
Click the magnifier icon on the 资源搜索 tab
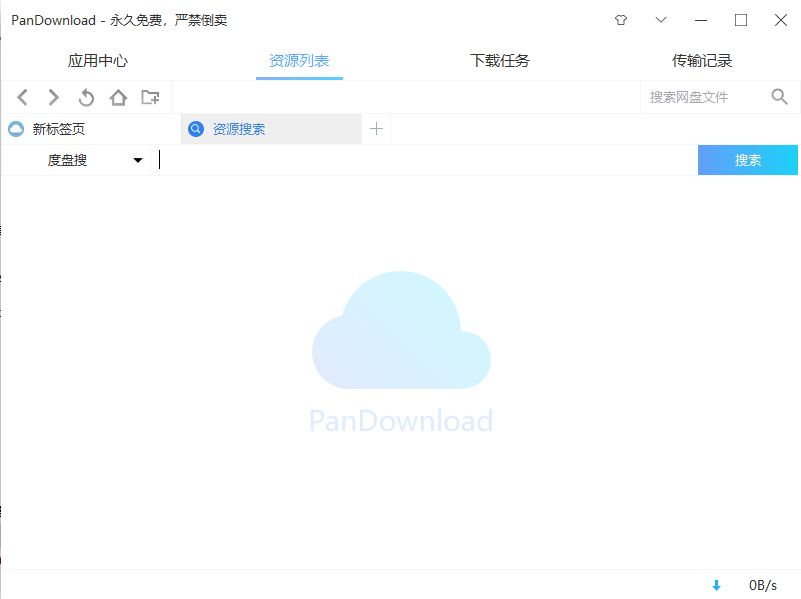(x=196, y=128)
